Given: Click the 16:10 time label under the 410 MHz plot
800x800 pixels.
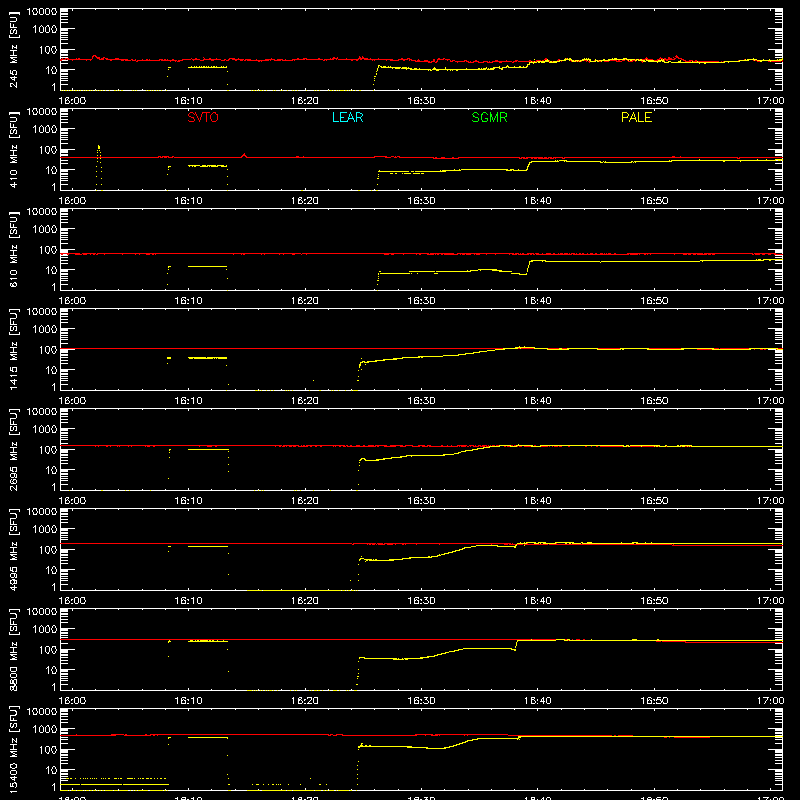Looking at the screenshot, I should 188,201.
